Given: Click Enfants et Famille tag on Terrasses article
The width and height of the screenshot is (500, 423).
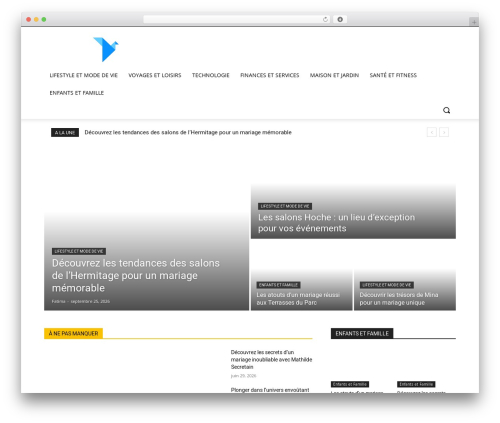Looking at the screenshot, I should (279, 285).
